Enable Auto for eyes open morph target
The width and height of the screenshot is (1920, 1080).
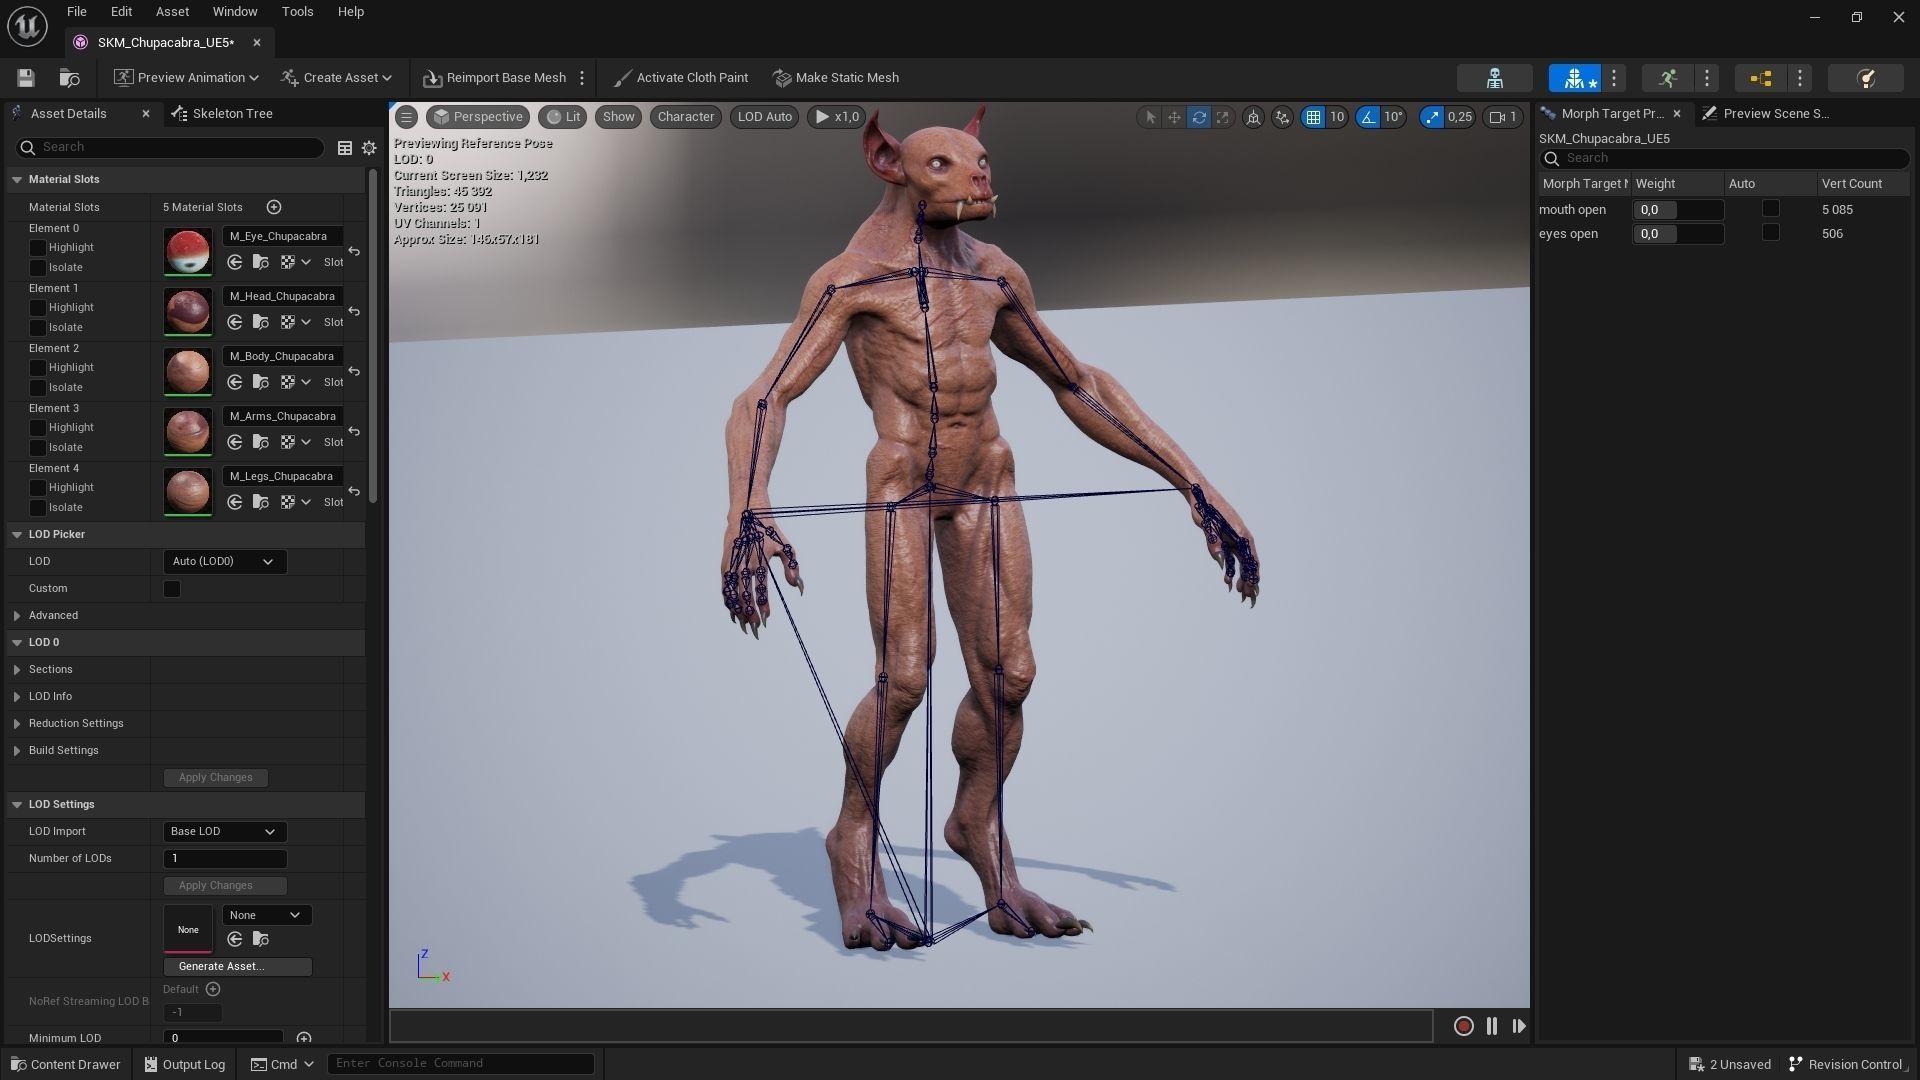1770,233
